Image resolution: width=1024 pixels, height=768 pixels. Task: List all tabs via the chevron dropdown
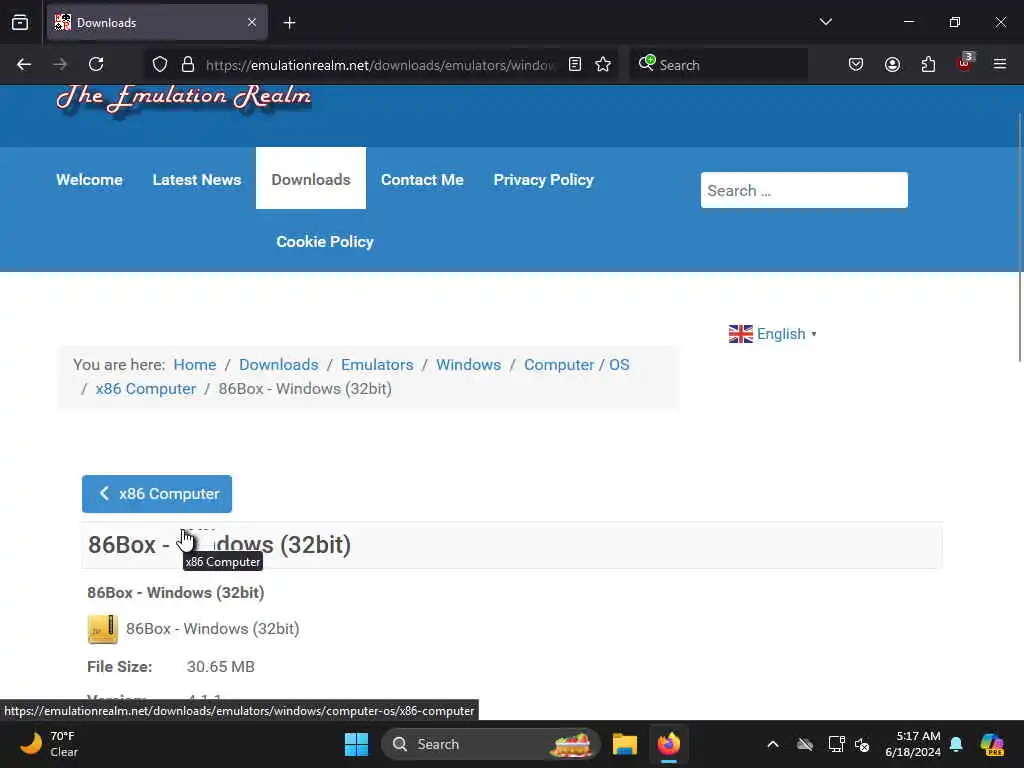click(825, 22)
